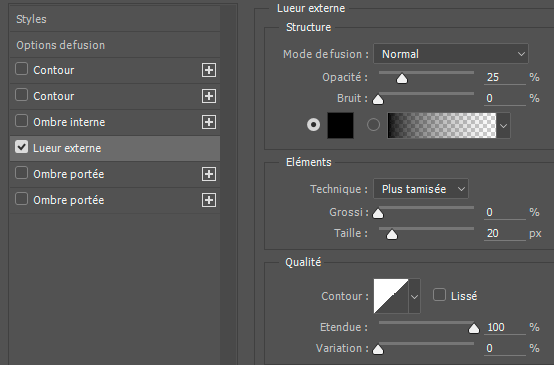This screenshot has width=554, height=365.
Task: Open the Technique Plus tamisée dropdown
Action: coord(421,189)
